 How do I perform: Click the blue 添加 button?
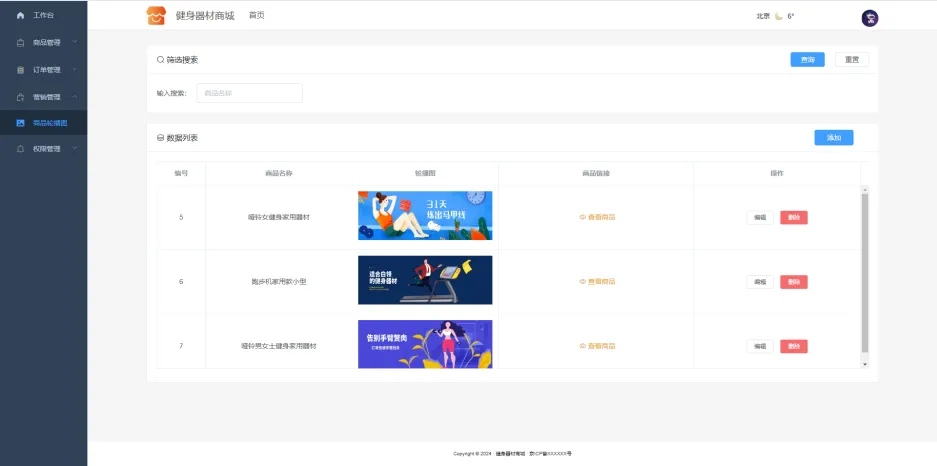point(833,138)
